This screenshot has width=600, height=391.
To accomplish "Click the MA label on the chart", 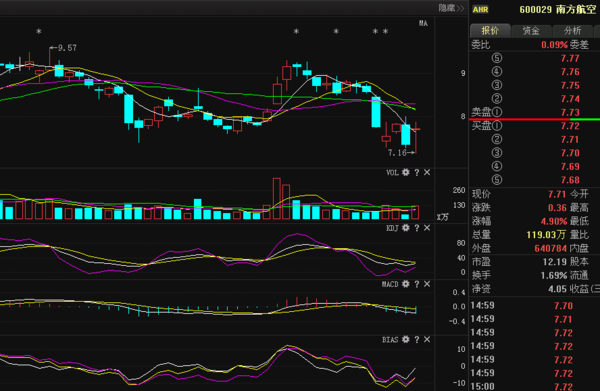I will [423, 23].
